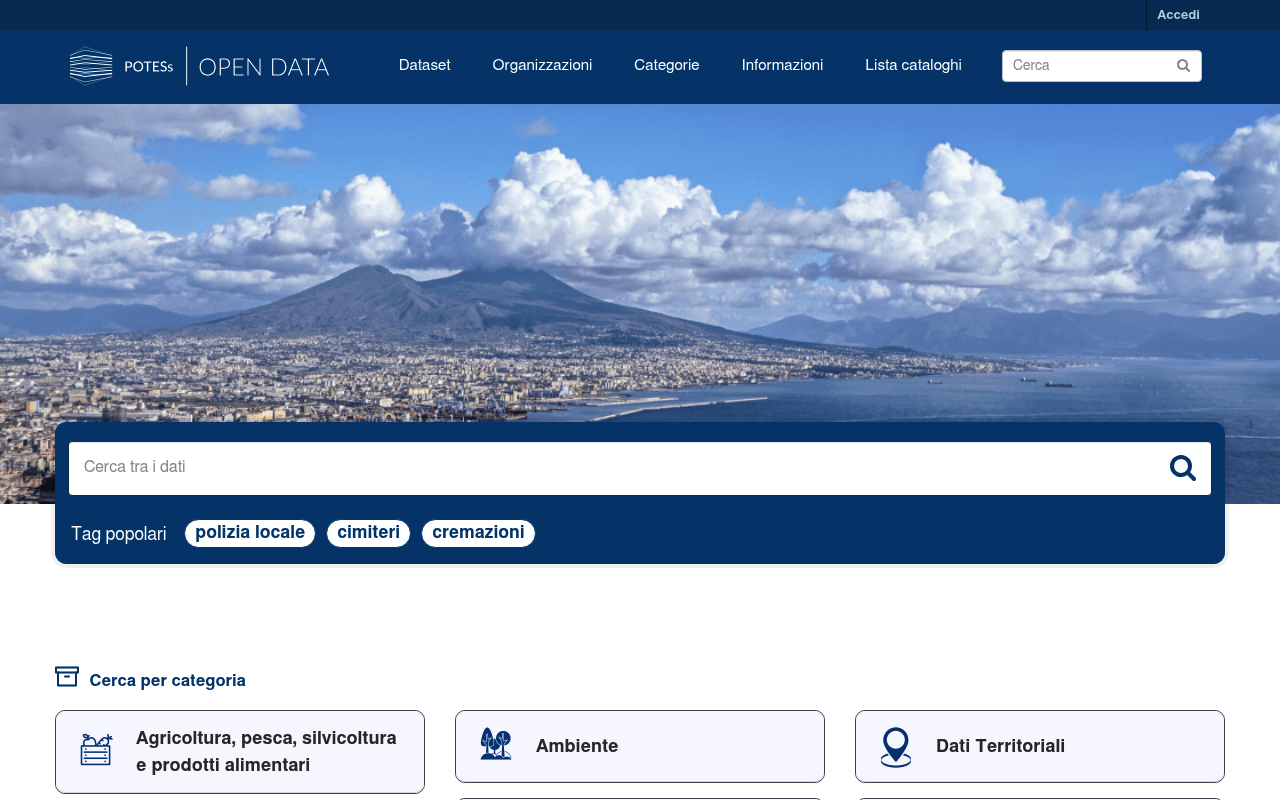Open the Agricoltura, pesca, silvicoltura category card

pos(240,752)
